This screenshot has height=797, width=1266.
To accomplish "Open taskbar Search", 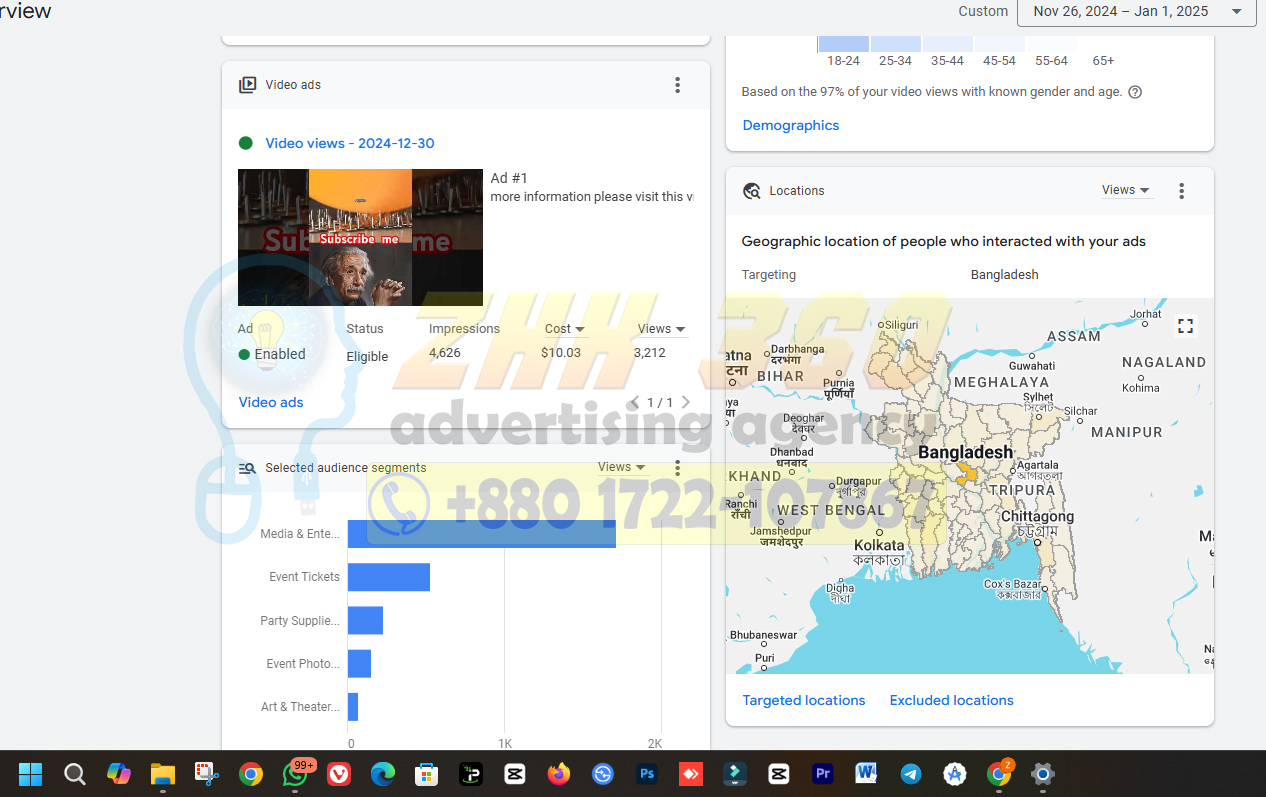I will coord(75,774).
